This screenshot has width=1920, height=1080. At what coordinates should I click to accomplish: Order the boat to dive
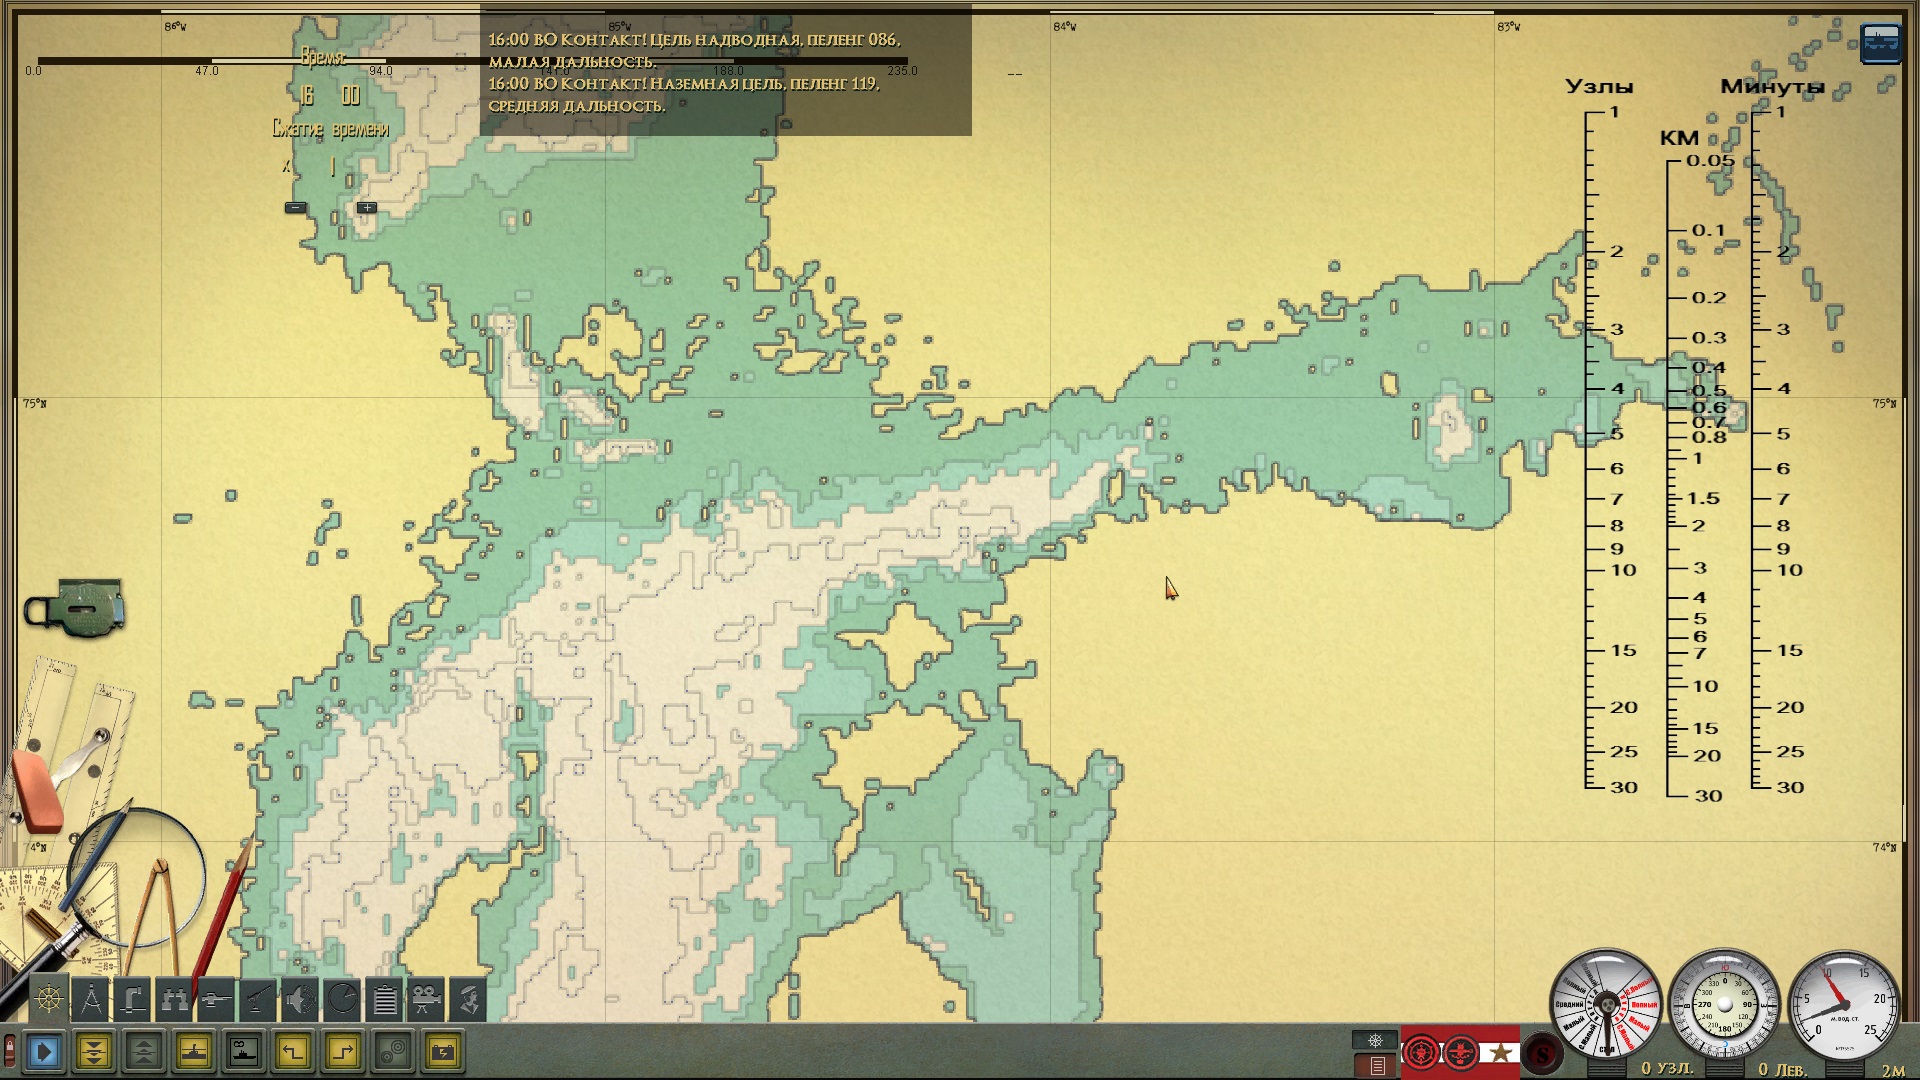tap(94, 1052)
